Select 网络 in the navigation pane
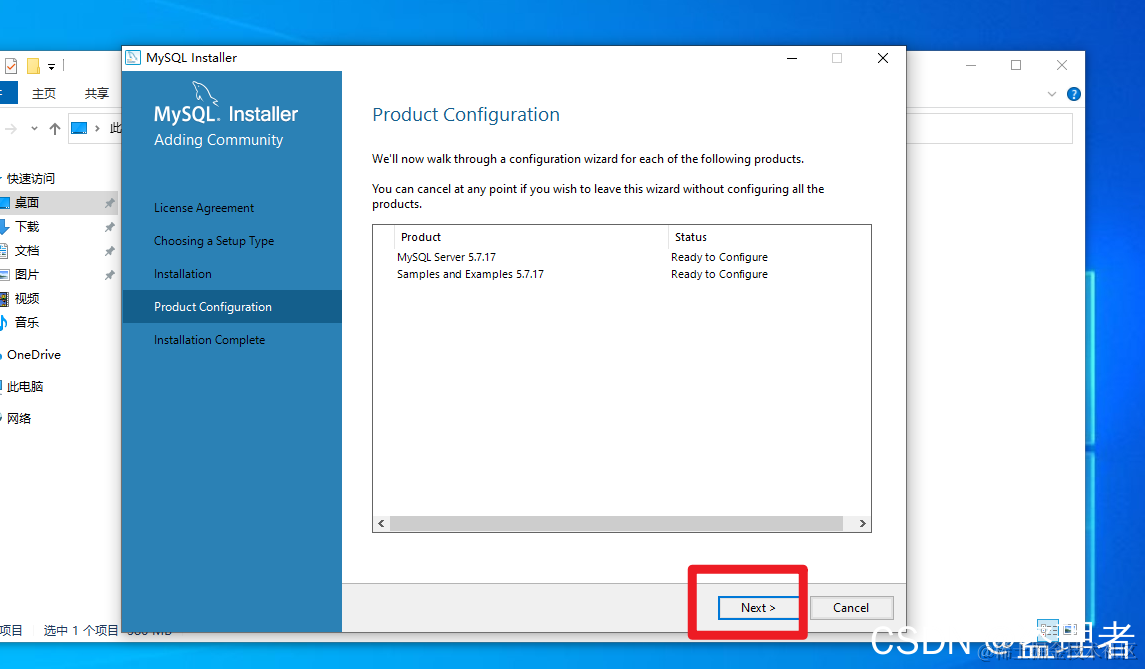 coord(19,418)
